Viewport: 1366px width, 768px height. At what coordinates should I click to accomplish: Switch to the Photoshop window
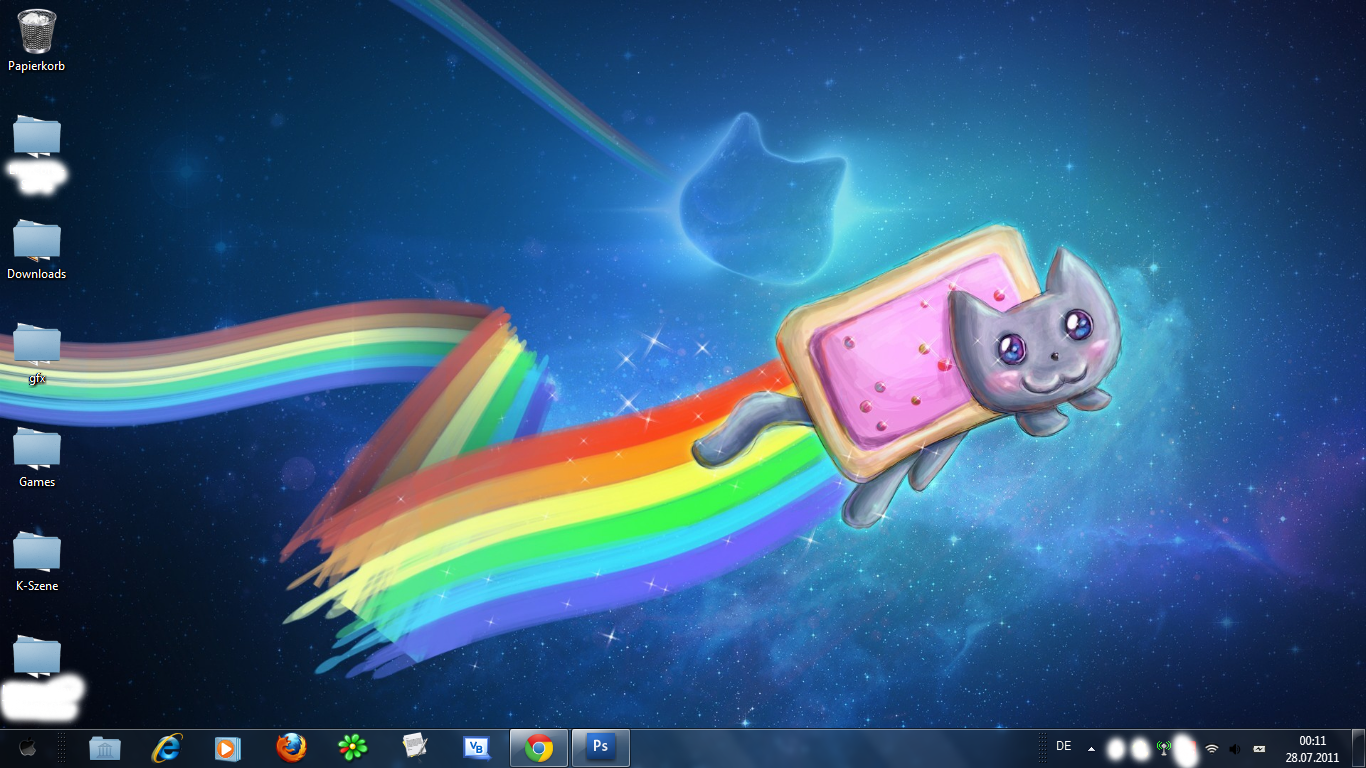pyautogui.click(x=601, y=747)
